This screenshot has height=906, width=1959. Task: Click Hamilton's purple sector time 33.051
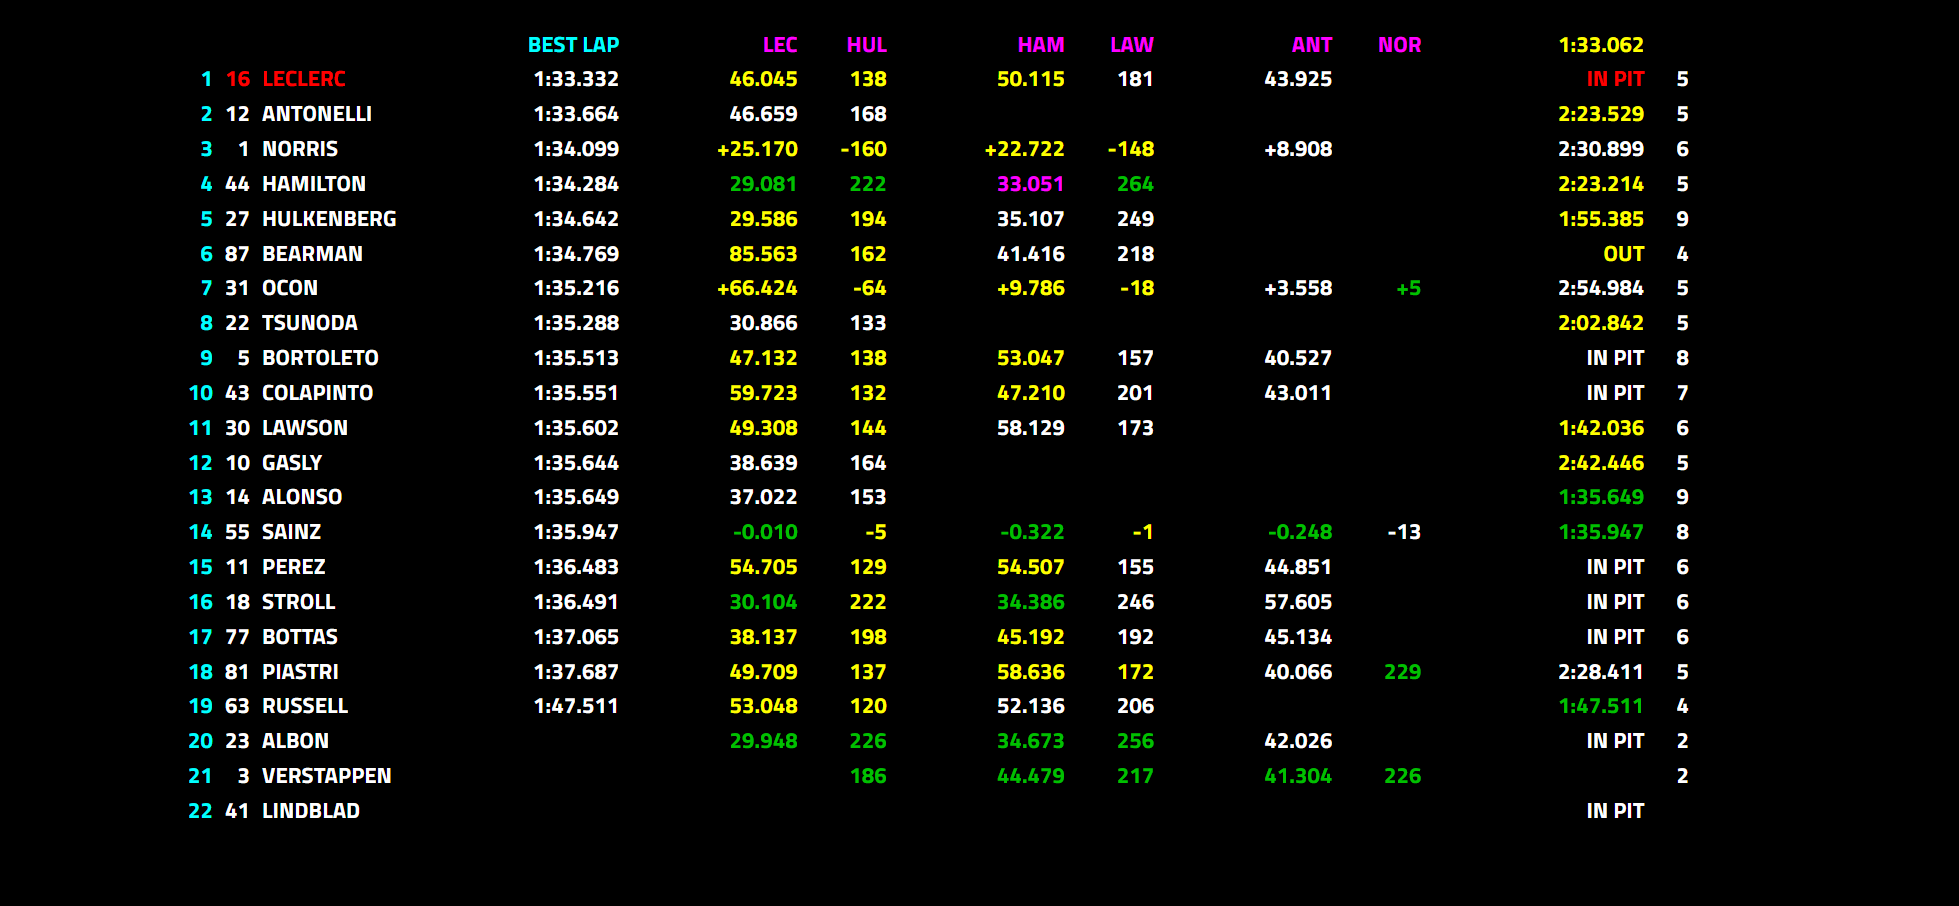pos(1031,184)
